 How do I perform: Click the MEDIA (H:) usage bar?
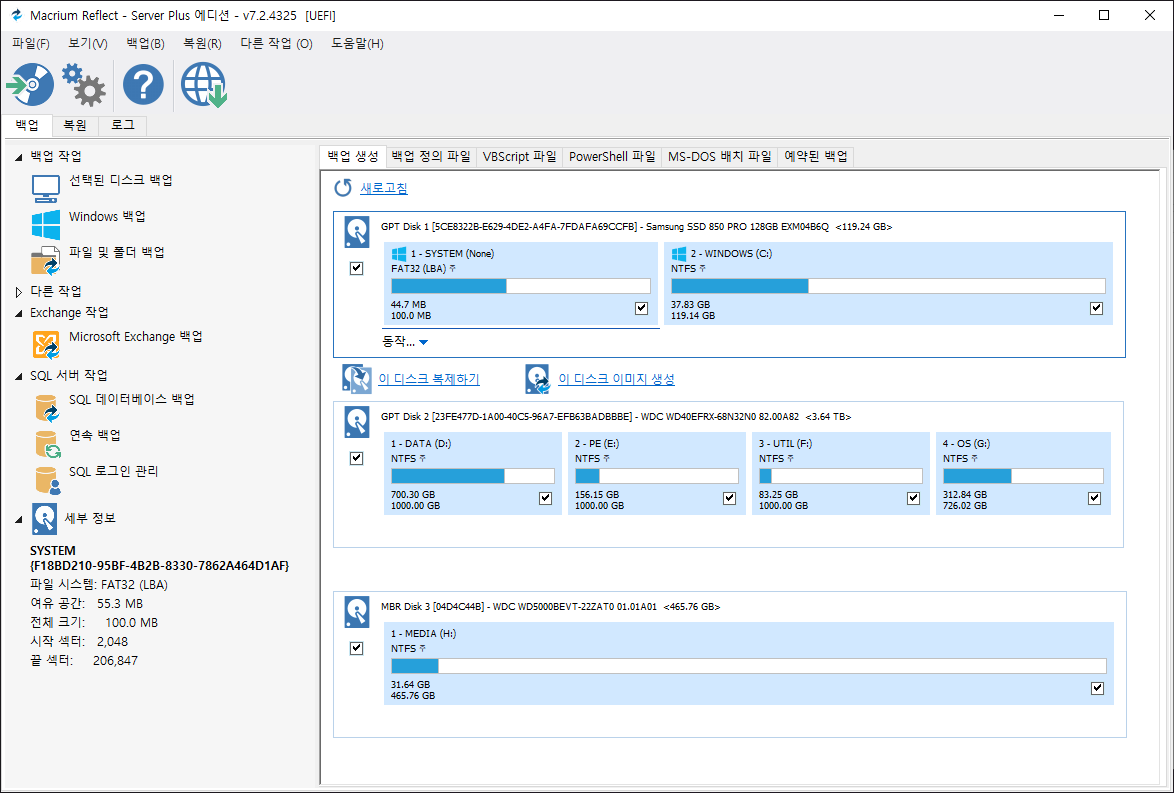[x=749, y=666]
